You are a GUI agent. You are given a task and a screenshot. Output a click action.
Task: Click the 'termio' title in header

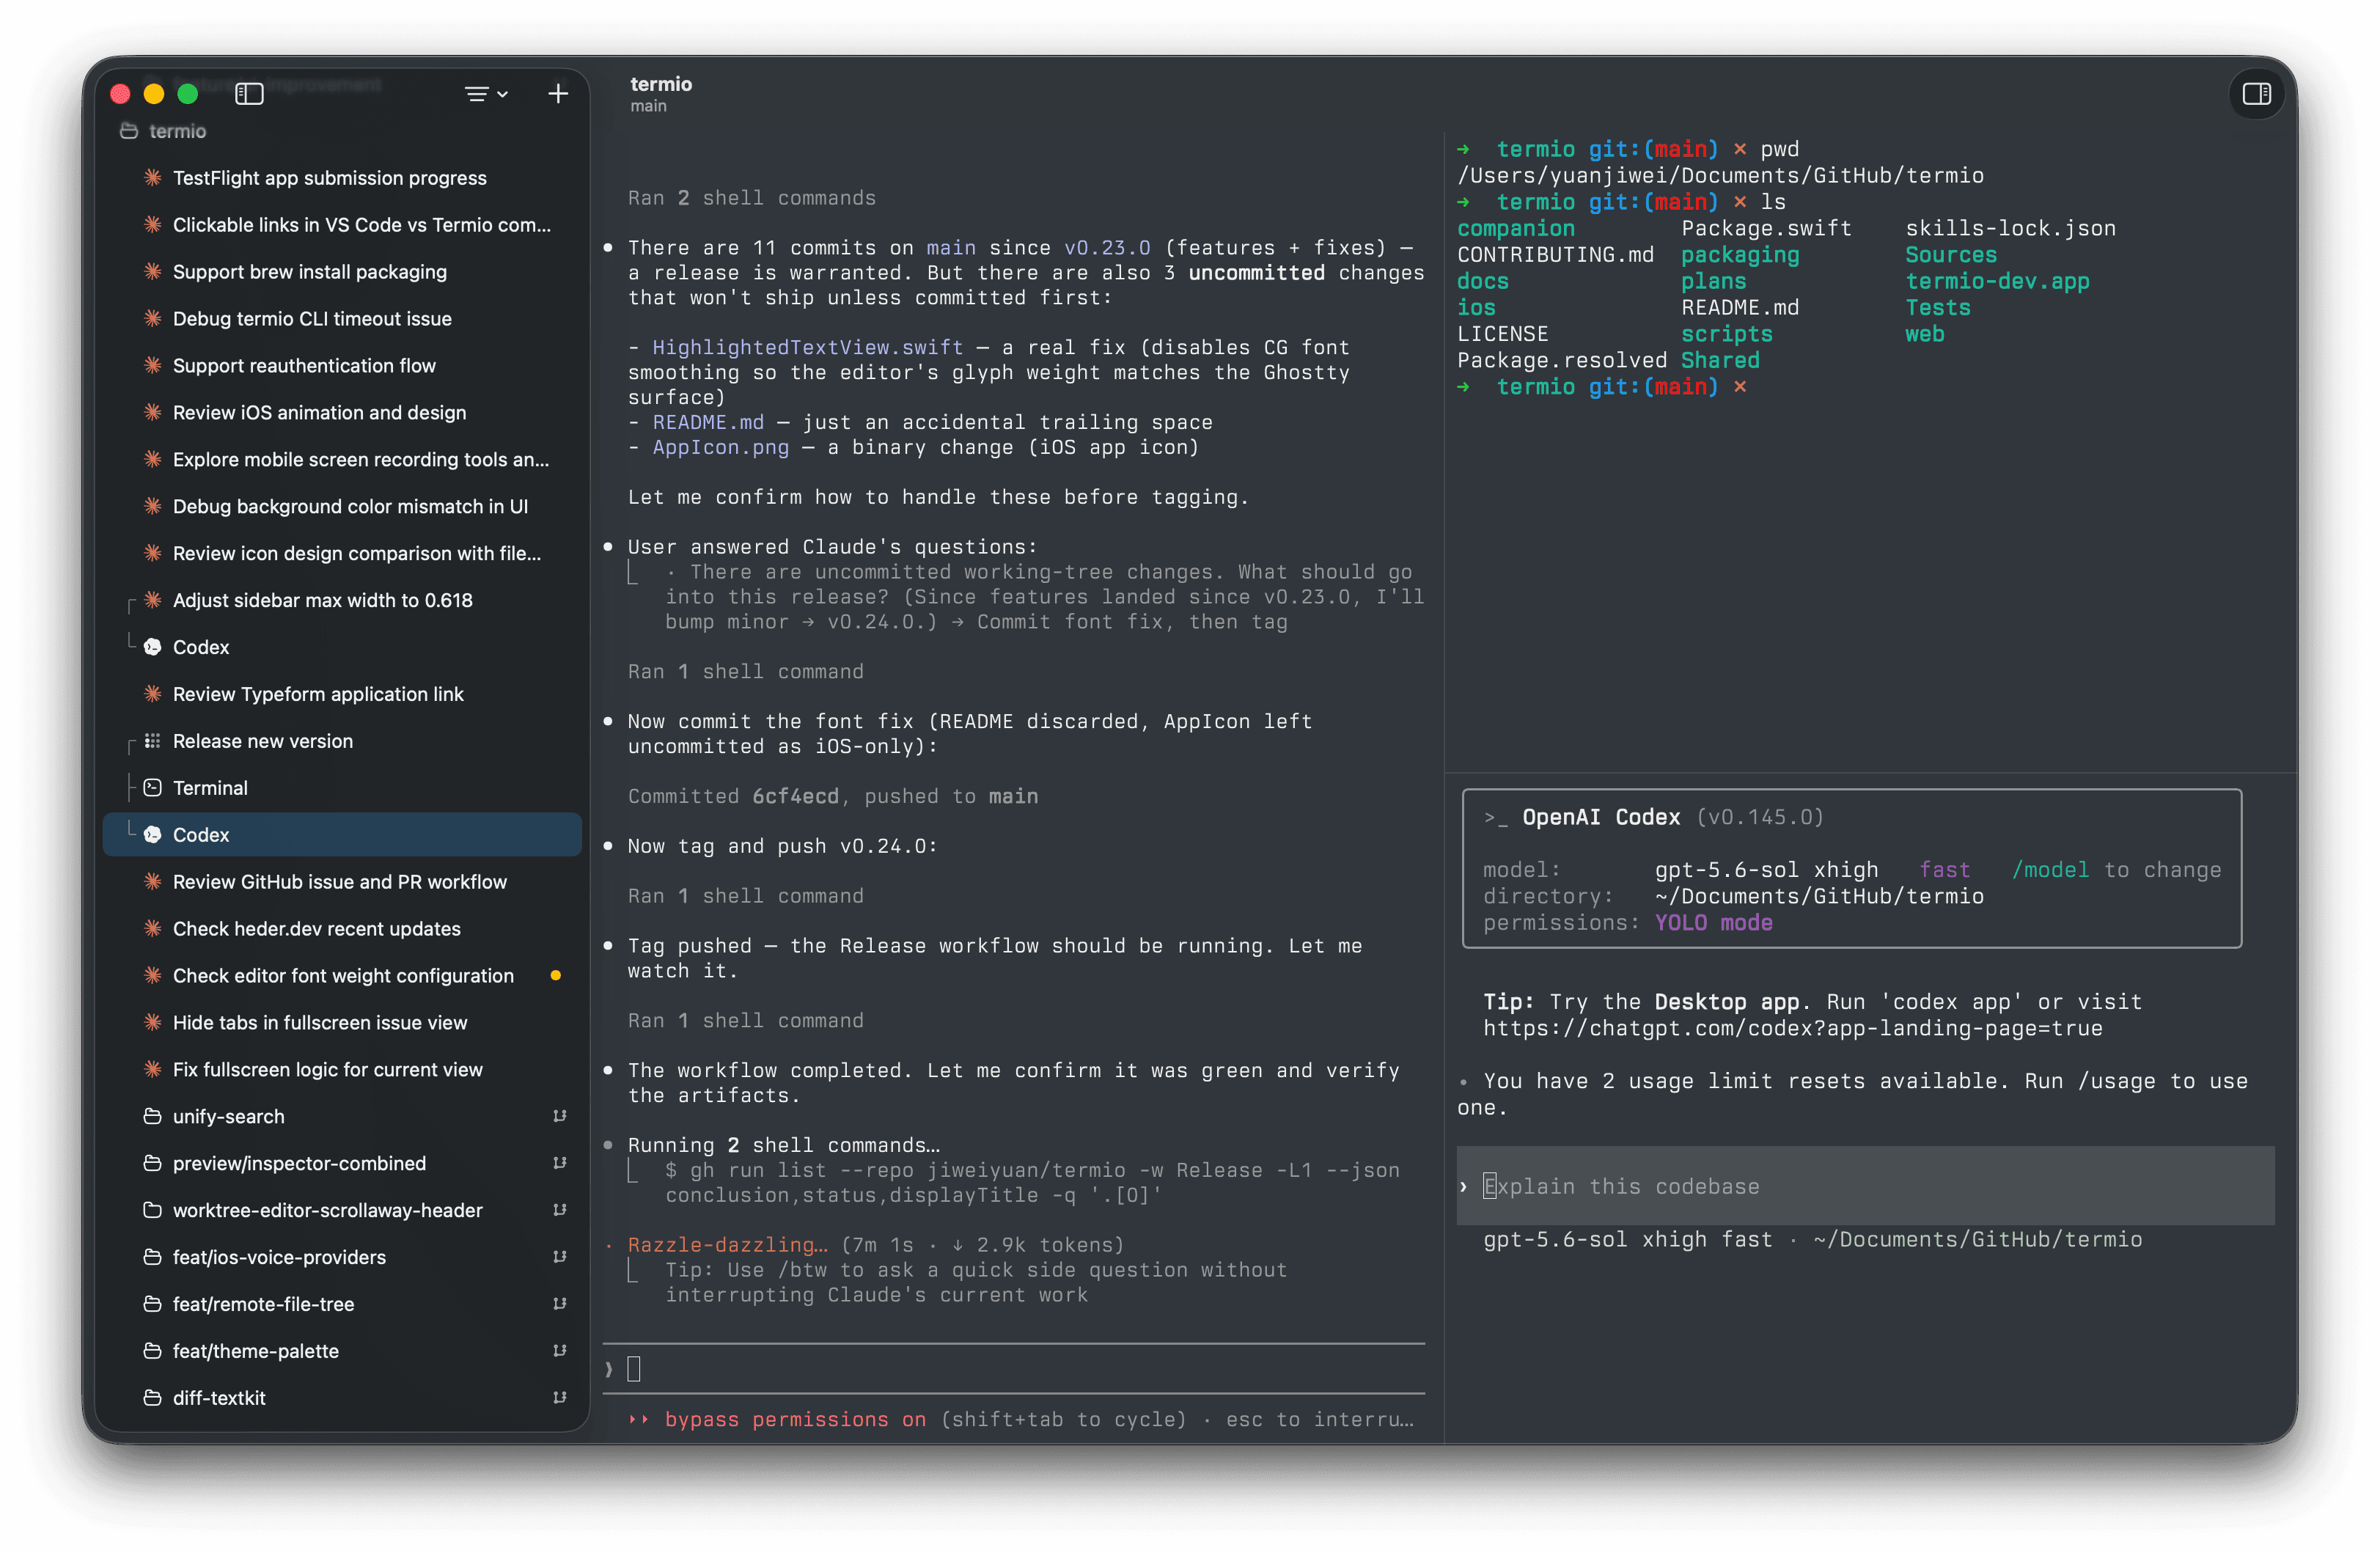click(661, 84)
